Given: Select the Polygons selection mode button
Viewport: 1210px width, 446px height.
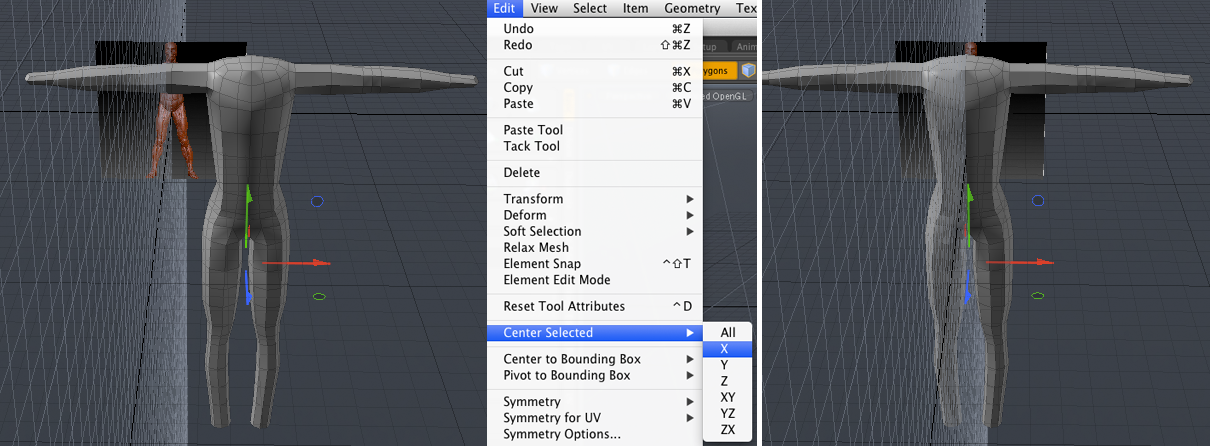Looking at the screenshot, I should coord(717,71).
